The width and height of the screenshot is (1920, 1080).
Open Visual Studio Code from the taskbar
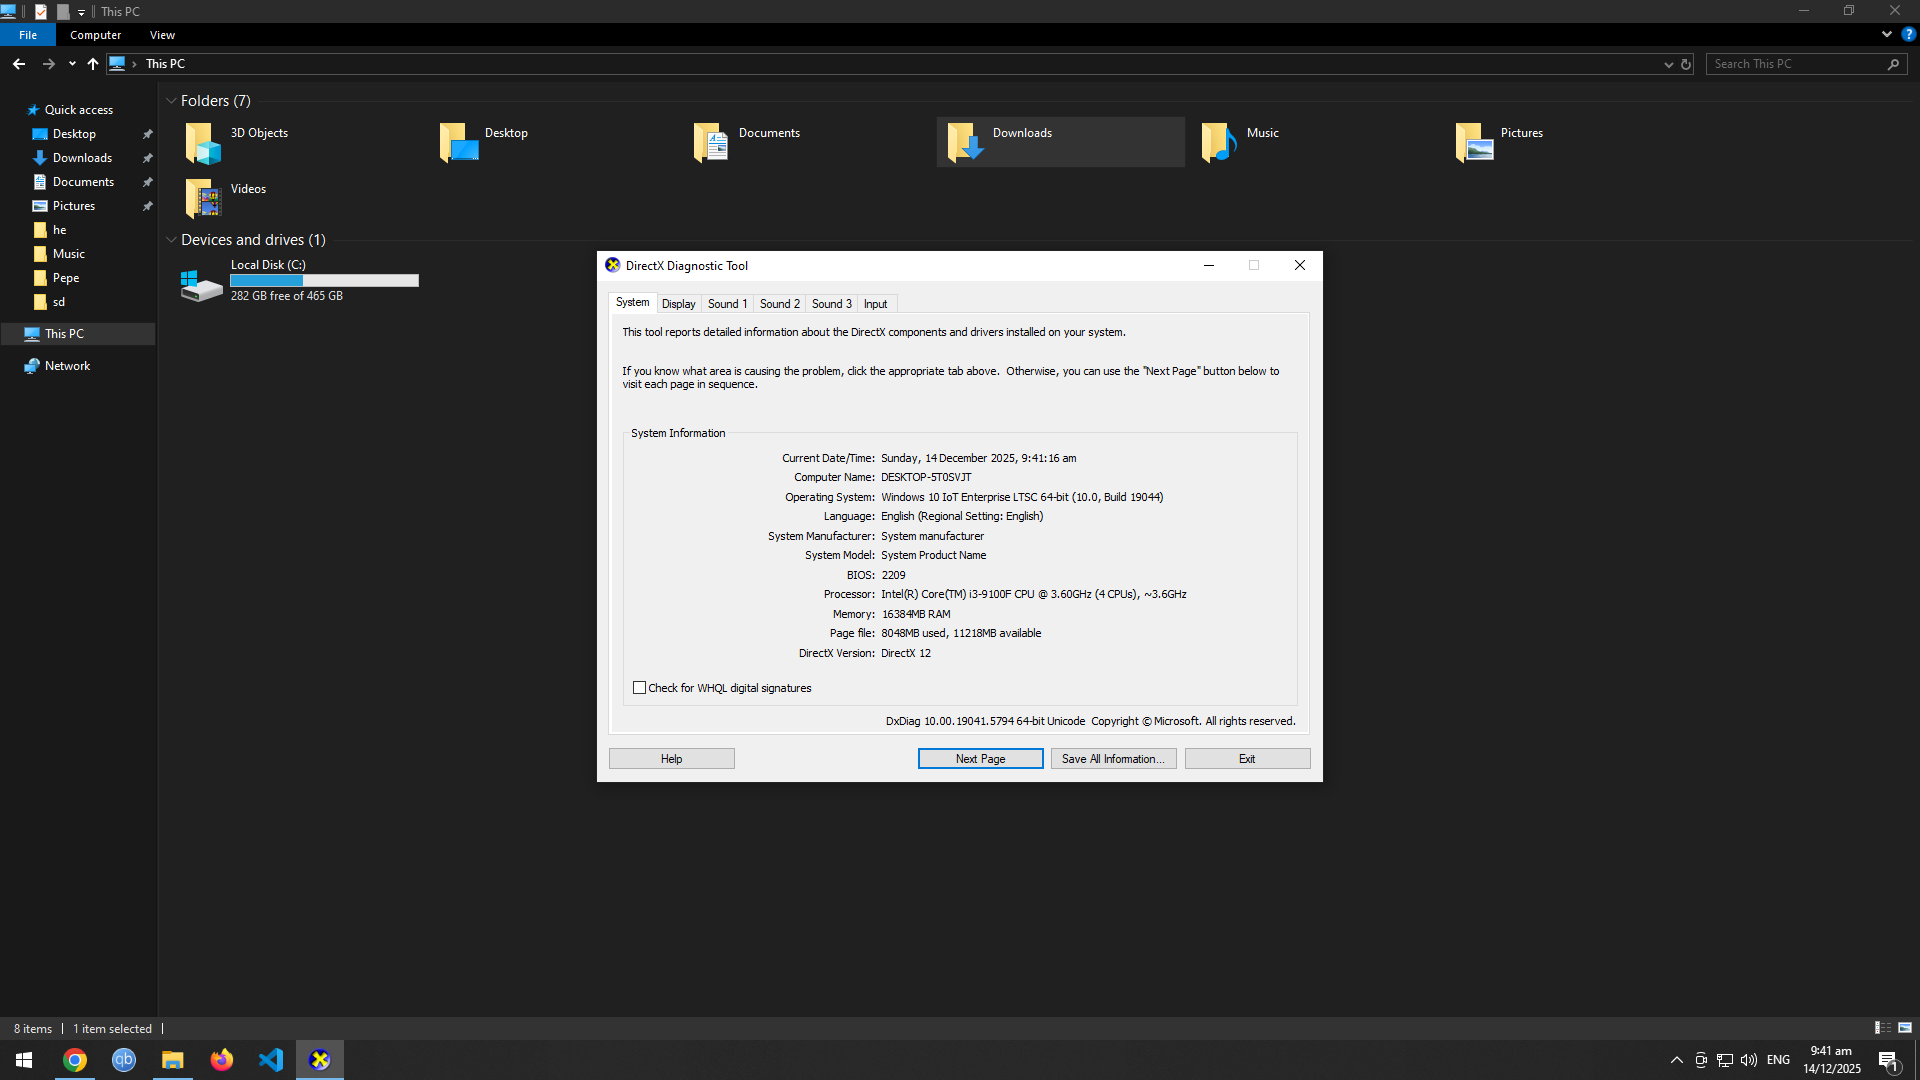pyautogui.click(x=271, y=1060)
